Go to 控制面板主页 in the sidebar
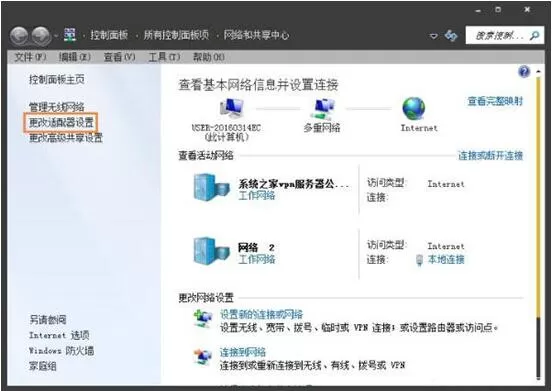 57,80
